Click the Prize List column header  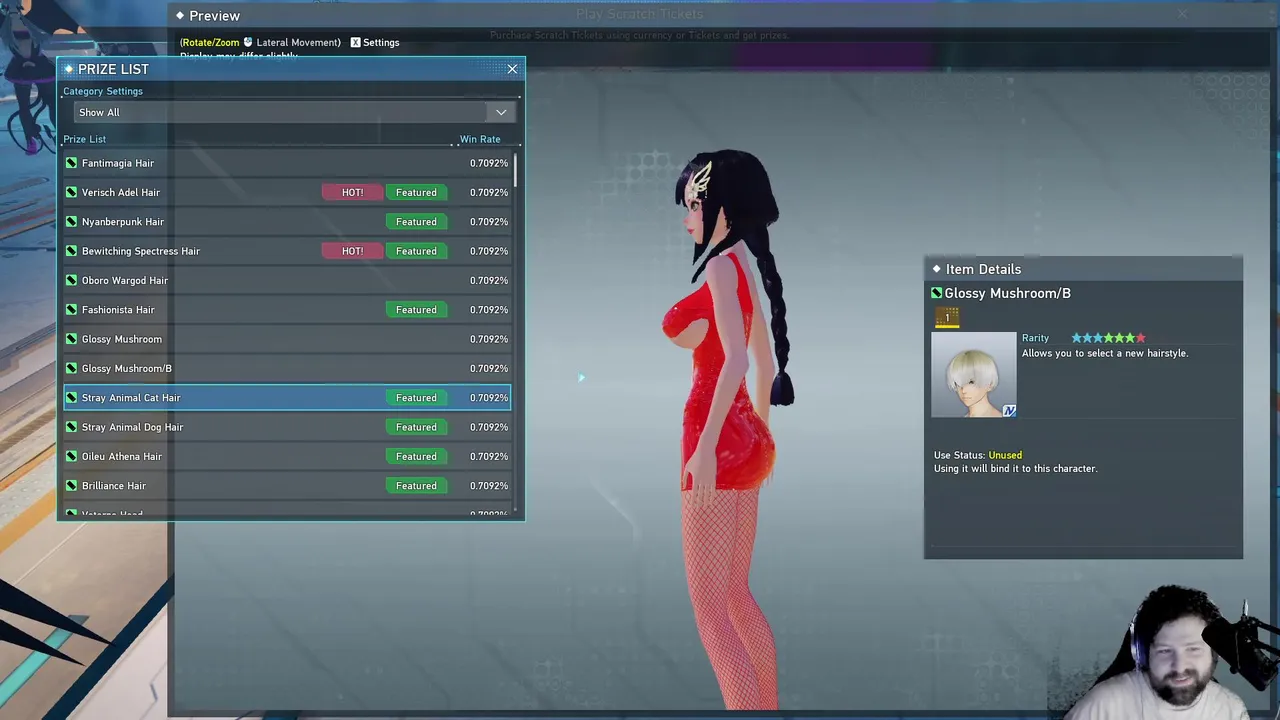point(84,139)
